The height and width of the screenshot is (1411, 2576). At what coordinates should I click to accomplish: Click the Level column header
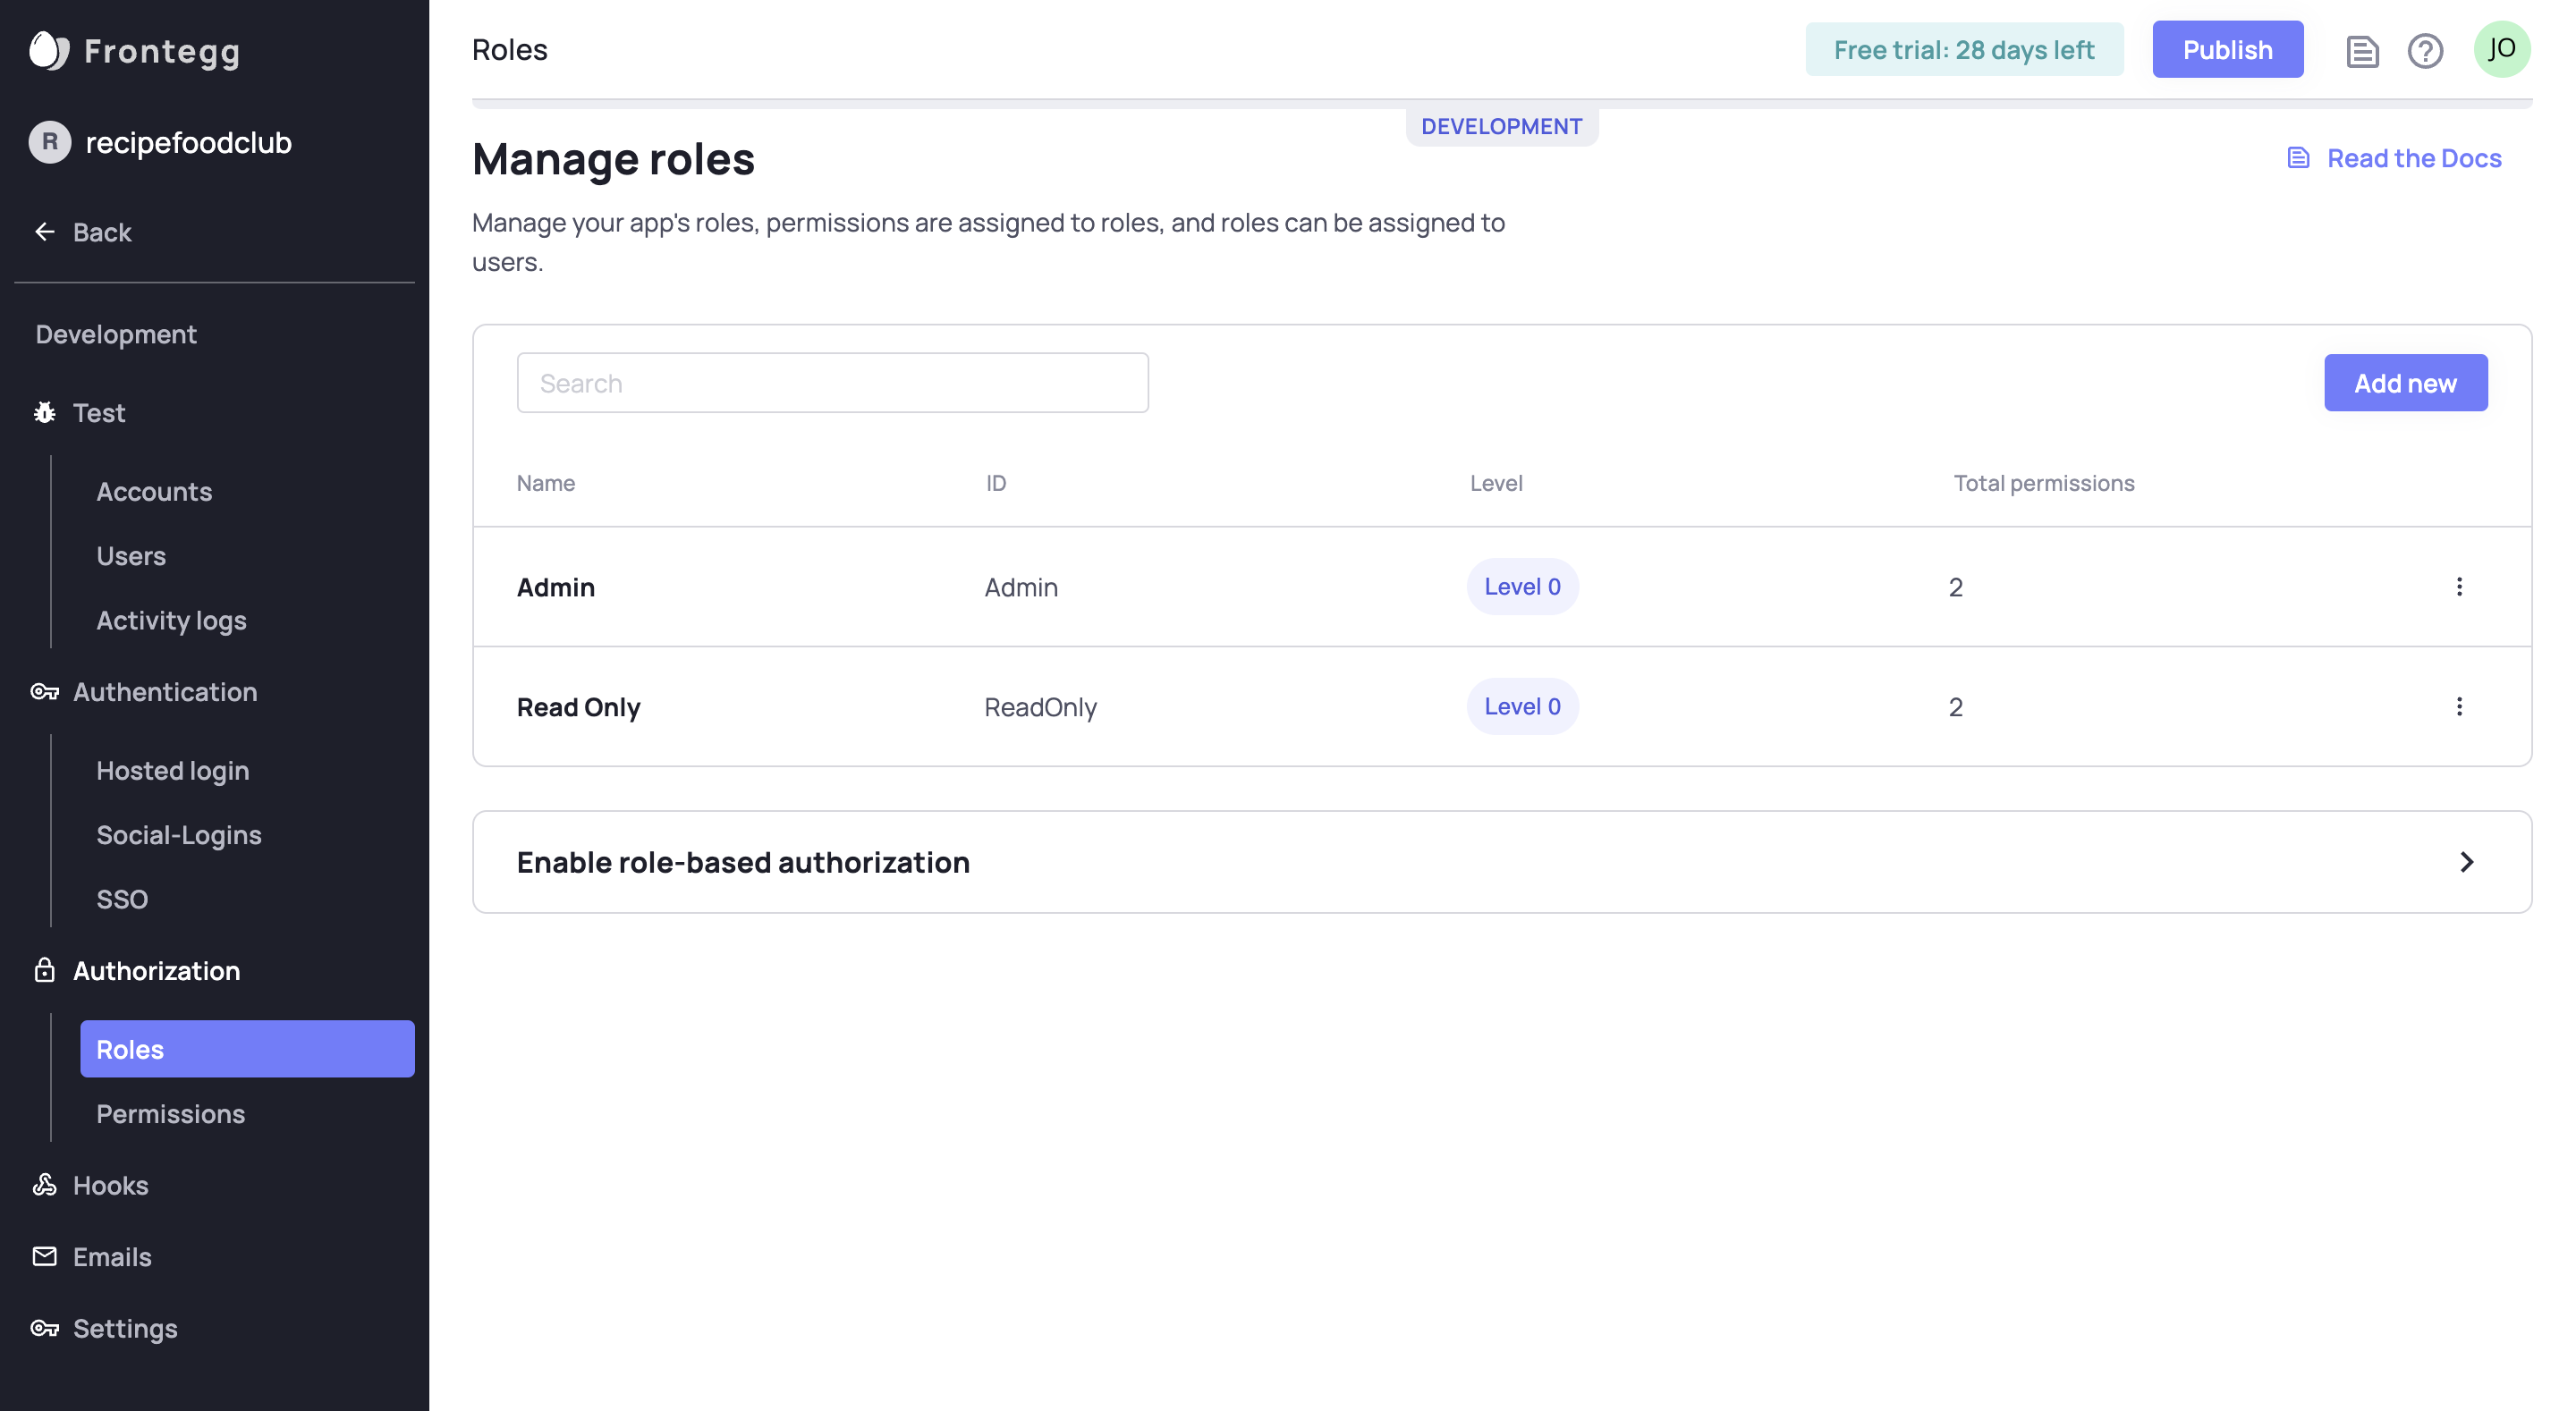(x=1496, y=483)
